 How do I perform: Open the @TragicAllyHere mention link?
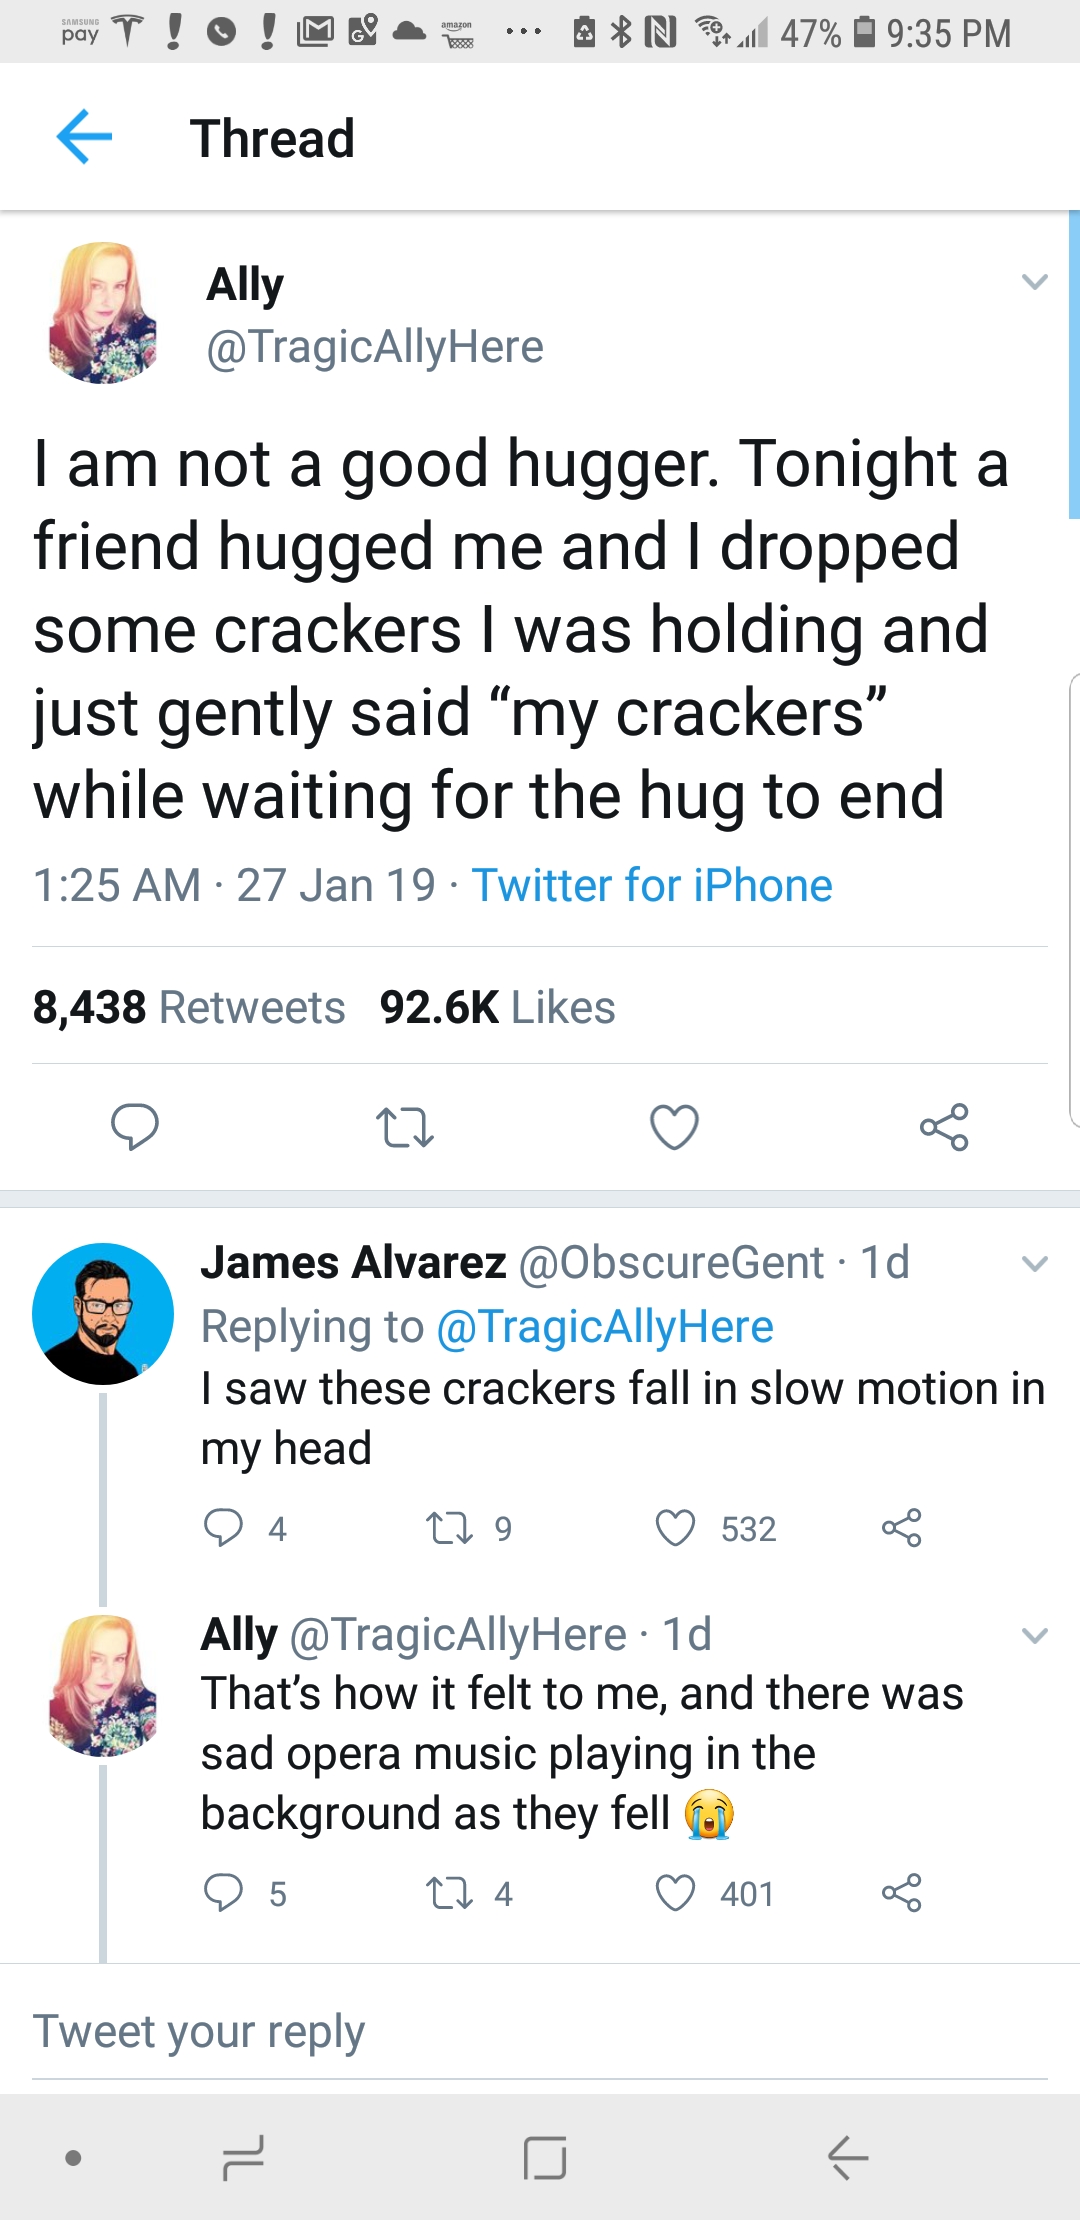[x=605, y=1327]
